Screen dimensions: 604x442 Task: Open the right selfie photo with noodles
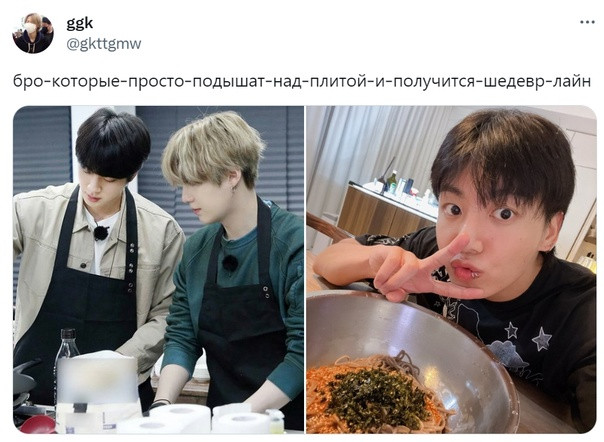tap(451, 269)
